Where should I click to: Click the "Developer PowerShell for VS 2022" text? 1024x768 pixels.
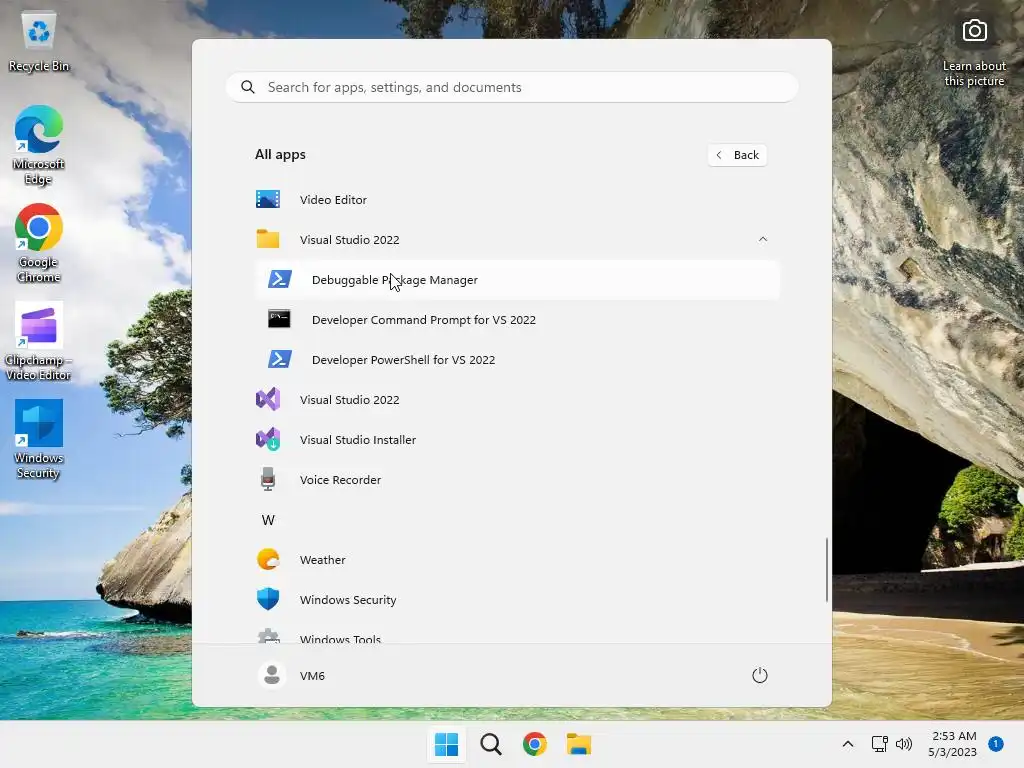point(404,360)
